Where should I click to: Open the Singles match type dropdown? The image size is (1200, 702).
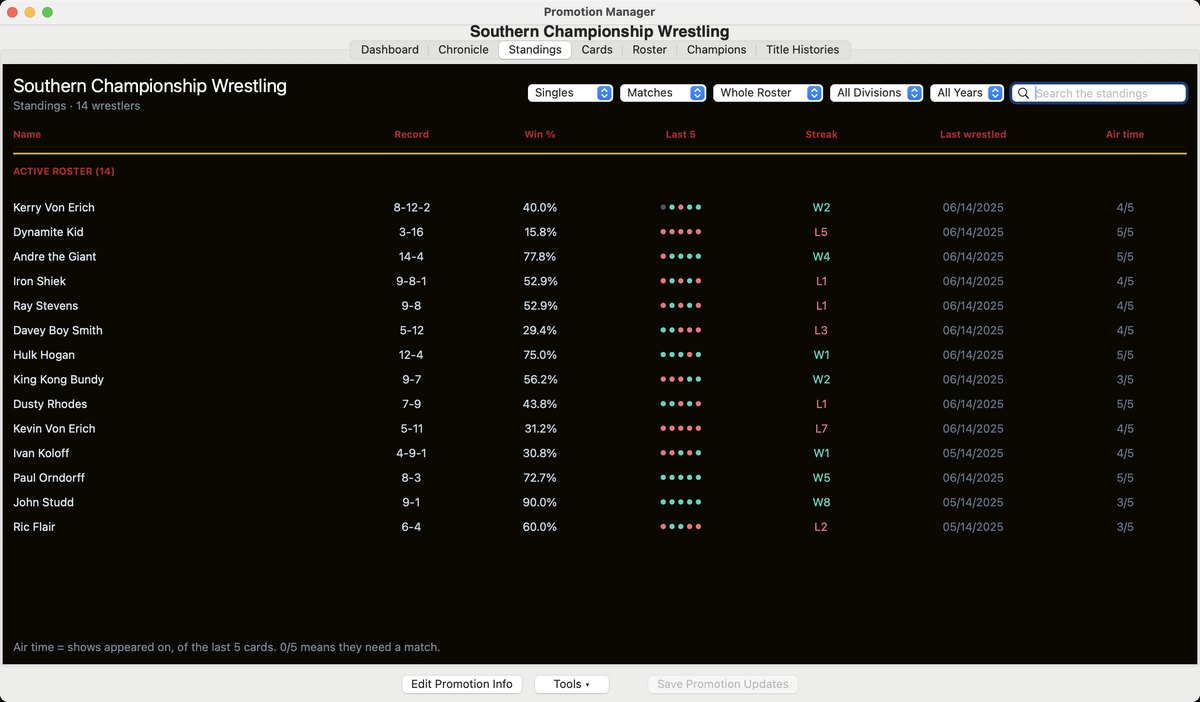tap(571, 93)
